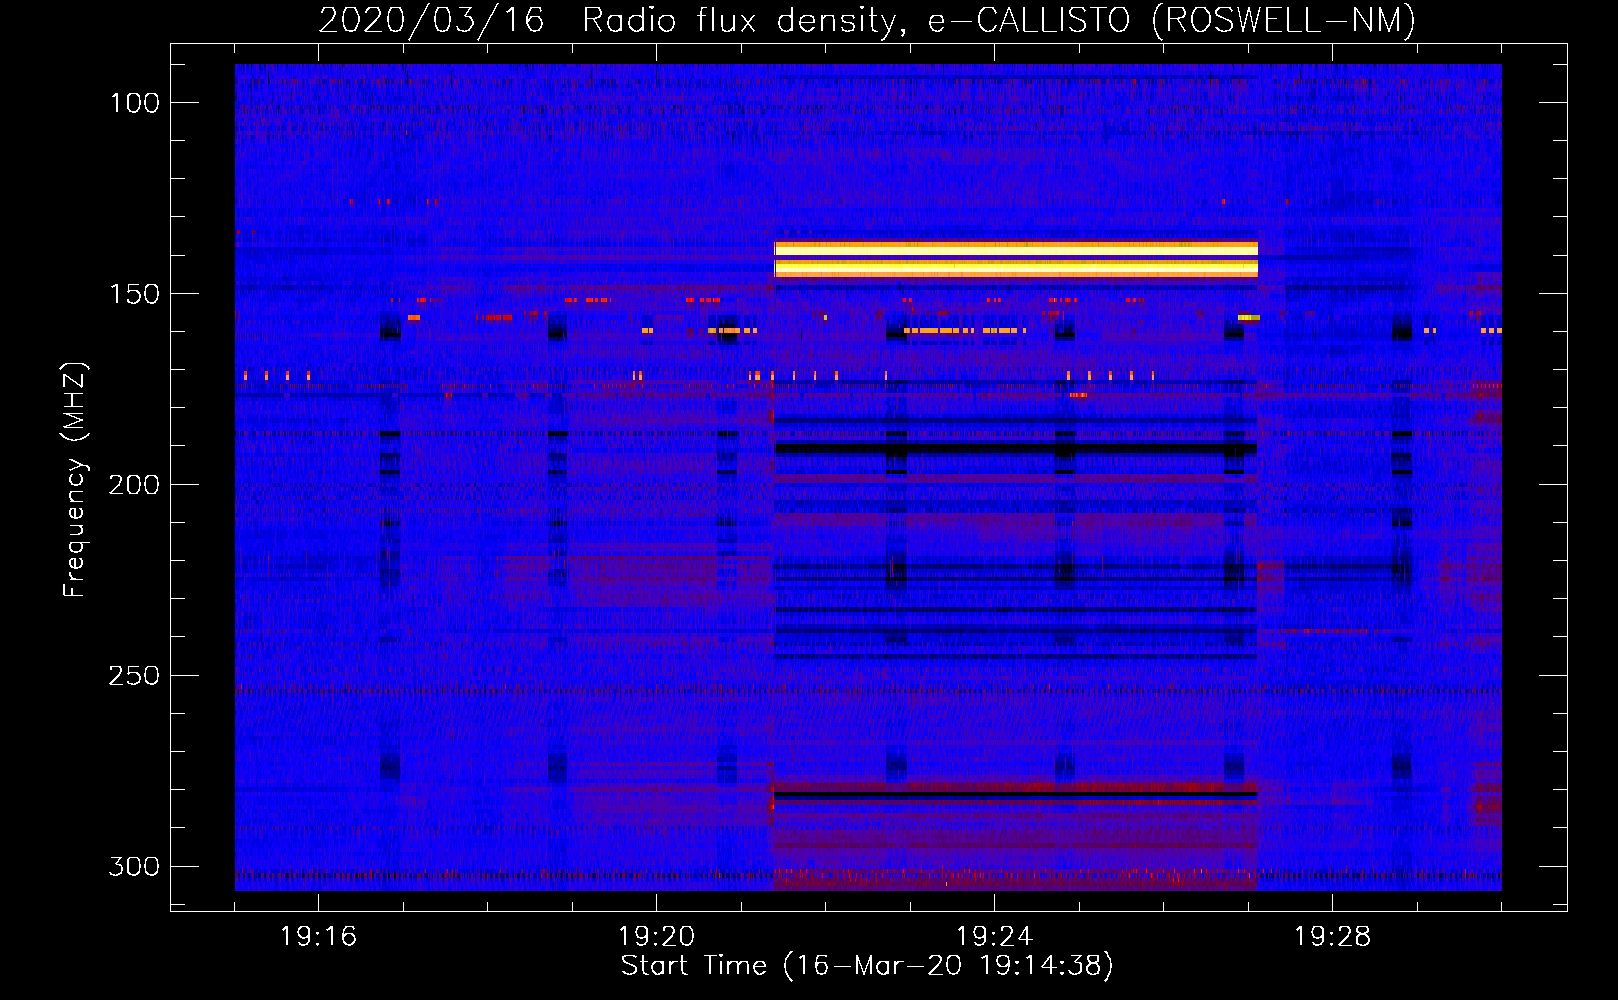Select the '300' frequency axis label

(133, 867)
